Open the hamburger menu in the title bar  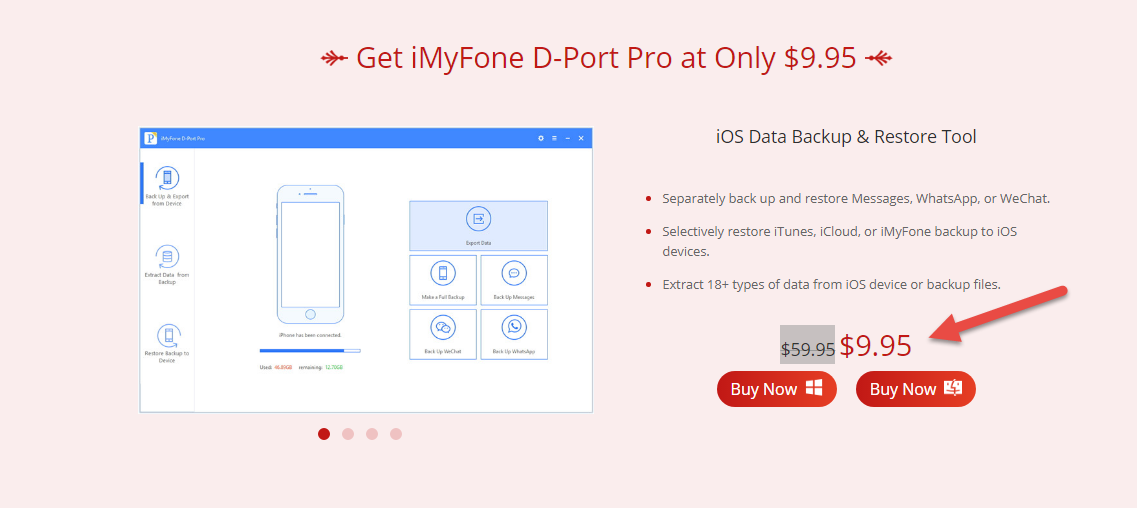pyautogui.click(x=554, y=138)
